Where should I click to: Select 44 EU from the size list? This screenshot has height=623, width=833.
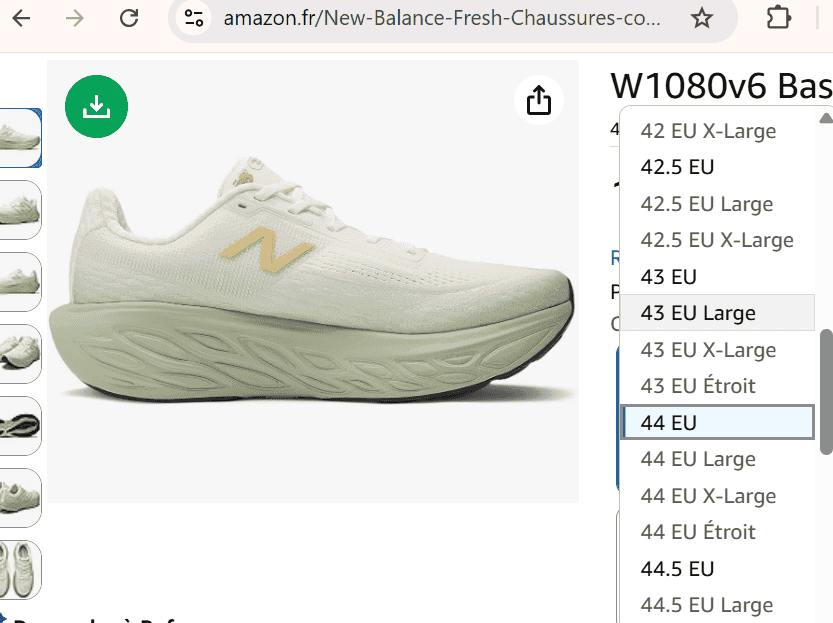[717, 421]
